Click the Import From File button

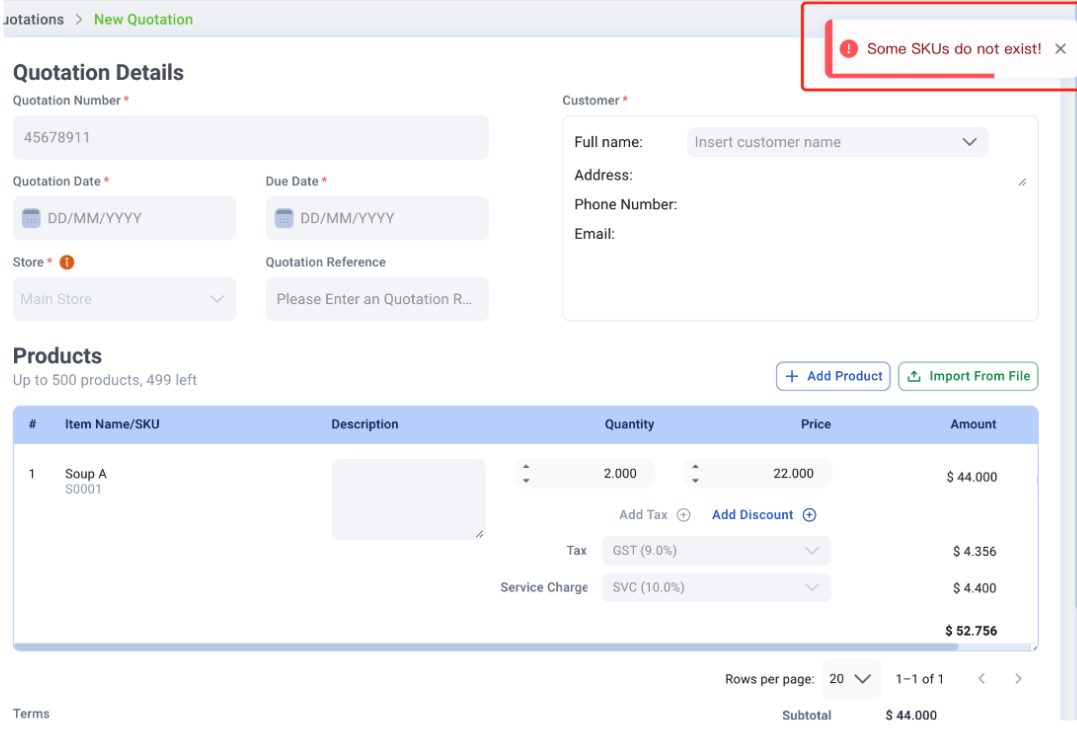click(x=968, y=376)
